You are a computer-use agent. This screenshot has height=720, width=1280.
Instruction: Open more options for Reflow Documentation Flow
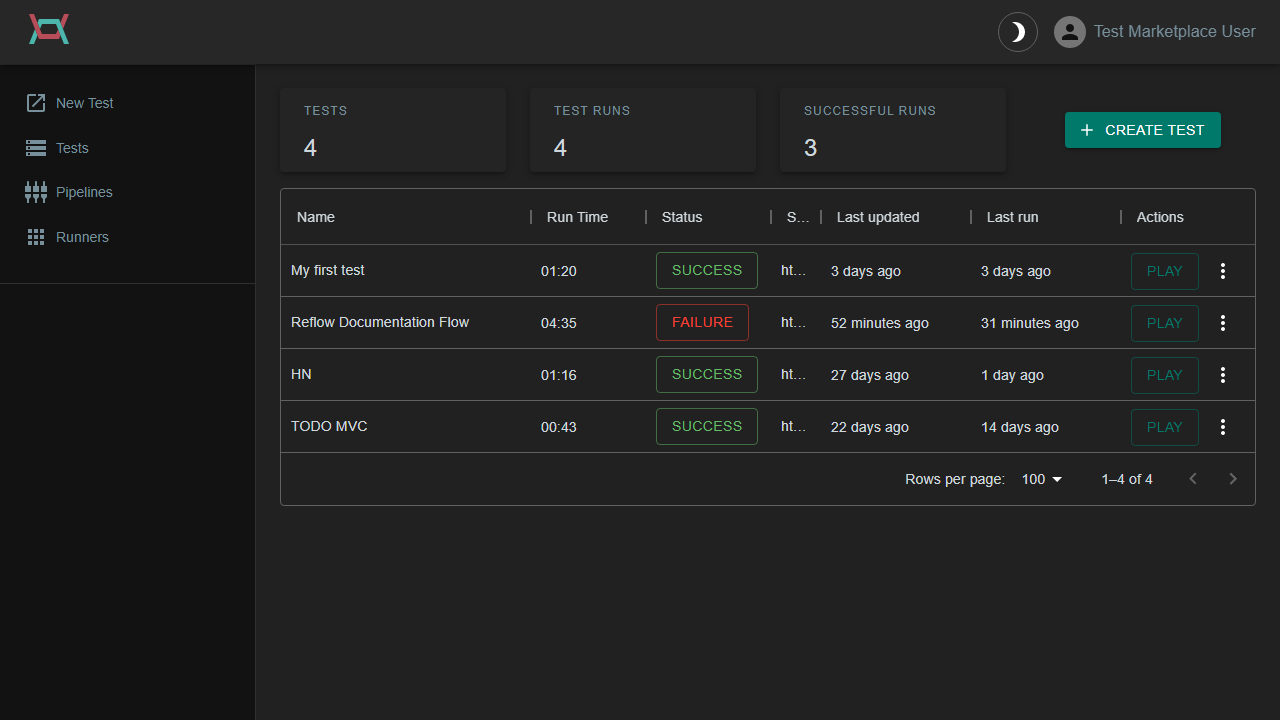click(1223, 323)
